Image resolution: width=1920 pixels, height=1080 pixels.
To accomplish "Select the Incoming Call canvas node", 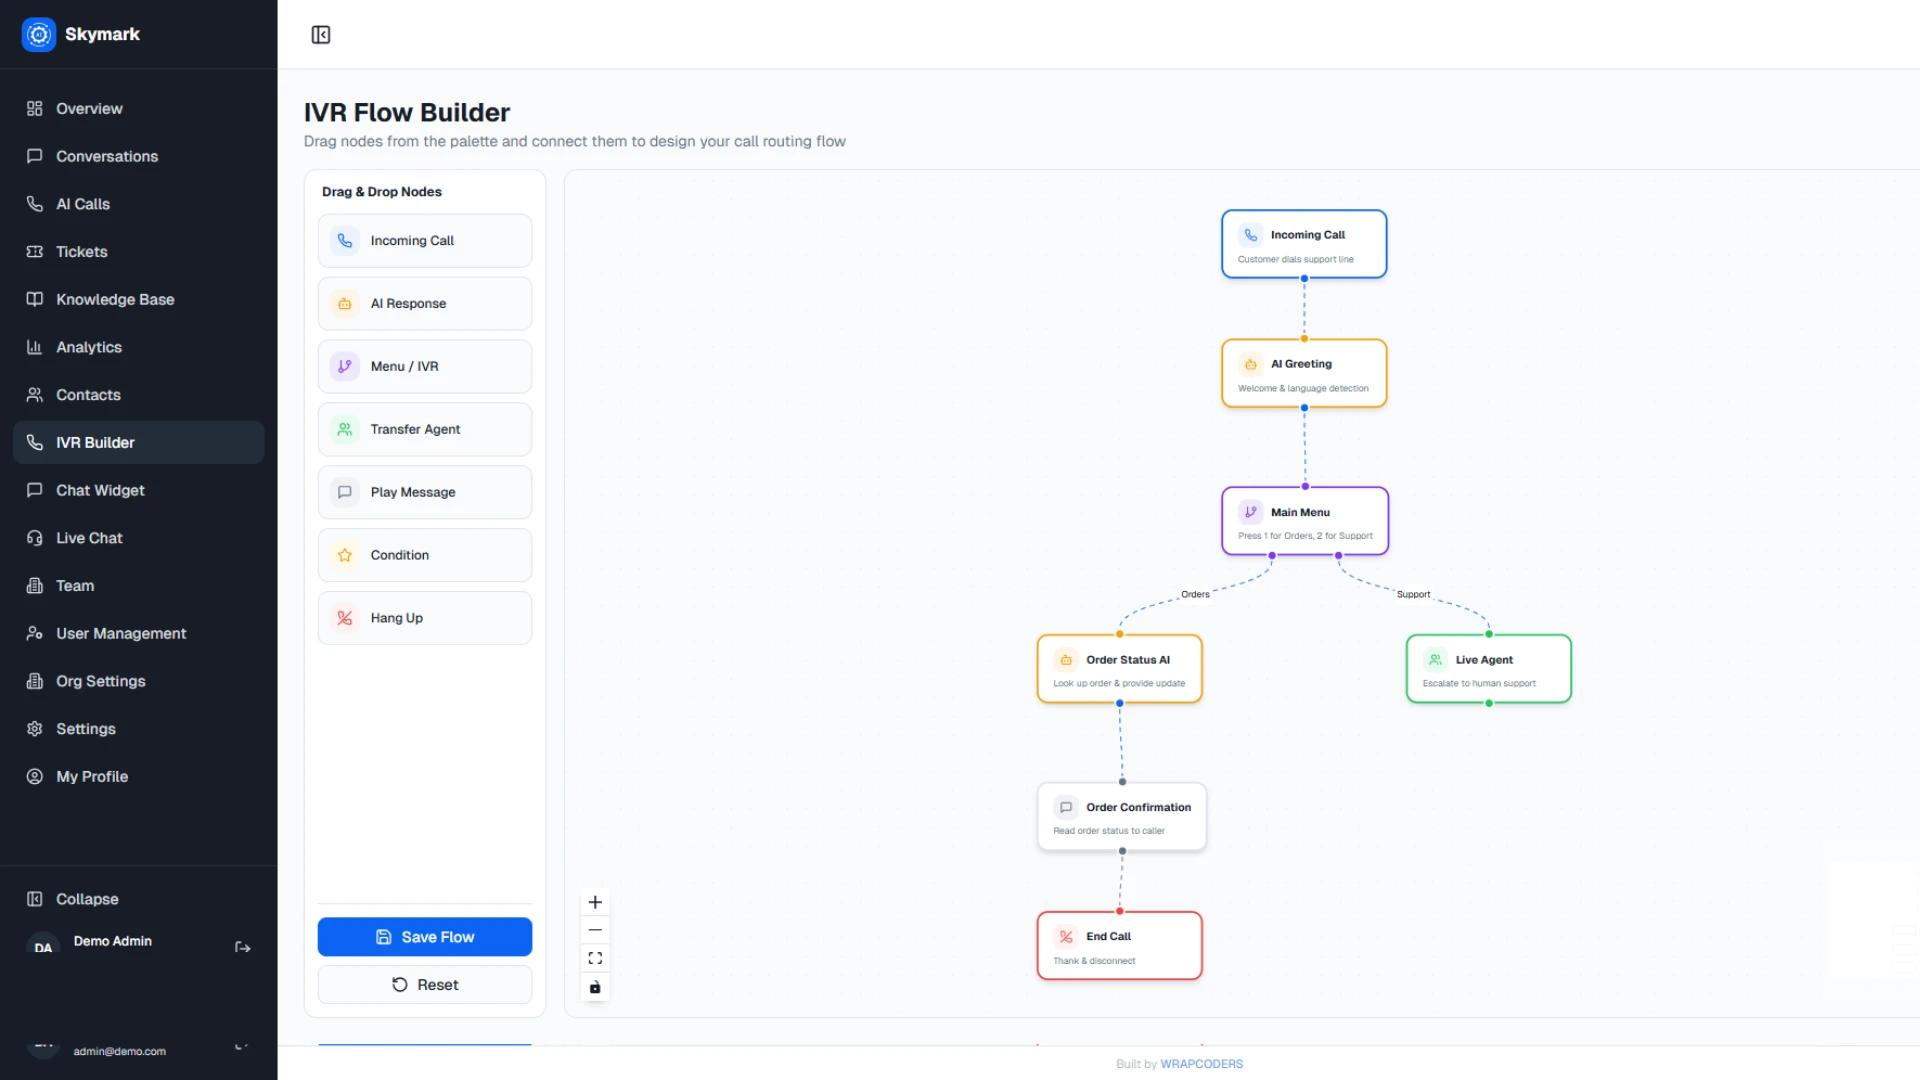I will [x=1304, y=244].
